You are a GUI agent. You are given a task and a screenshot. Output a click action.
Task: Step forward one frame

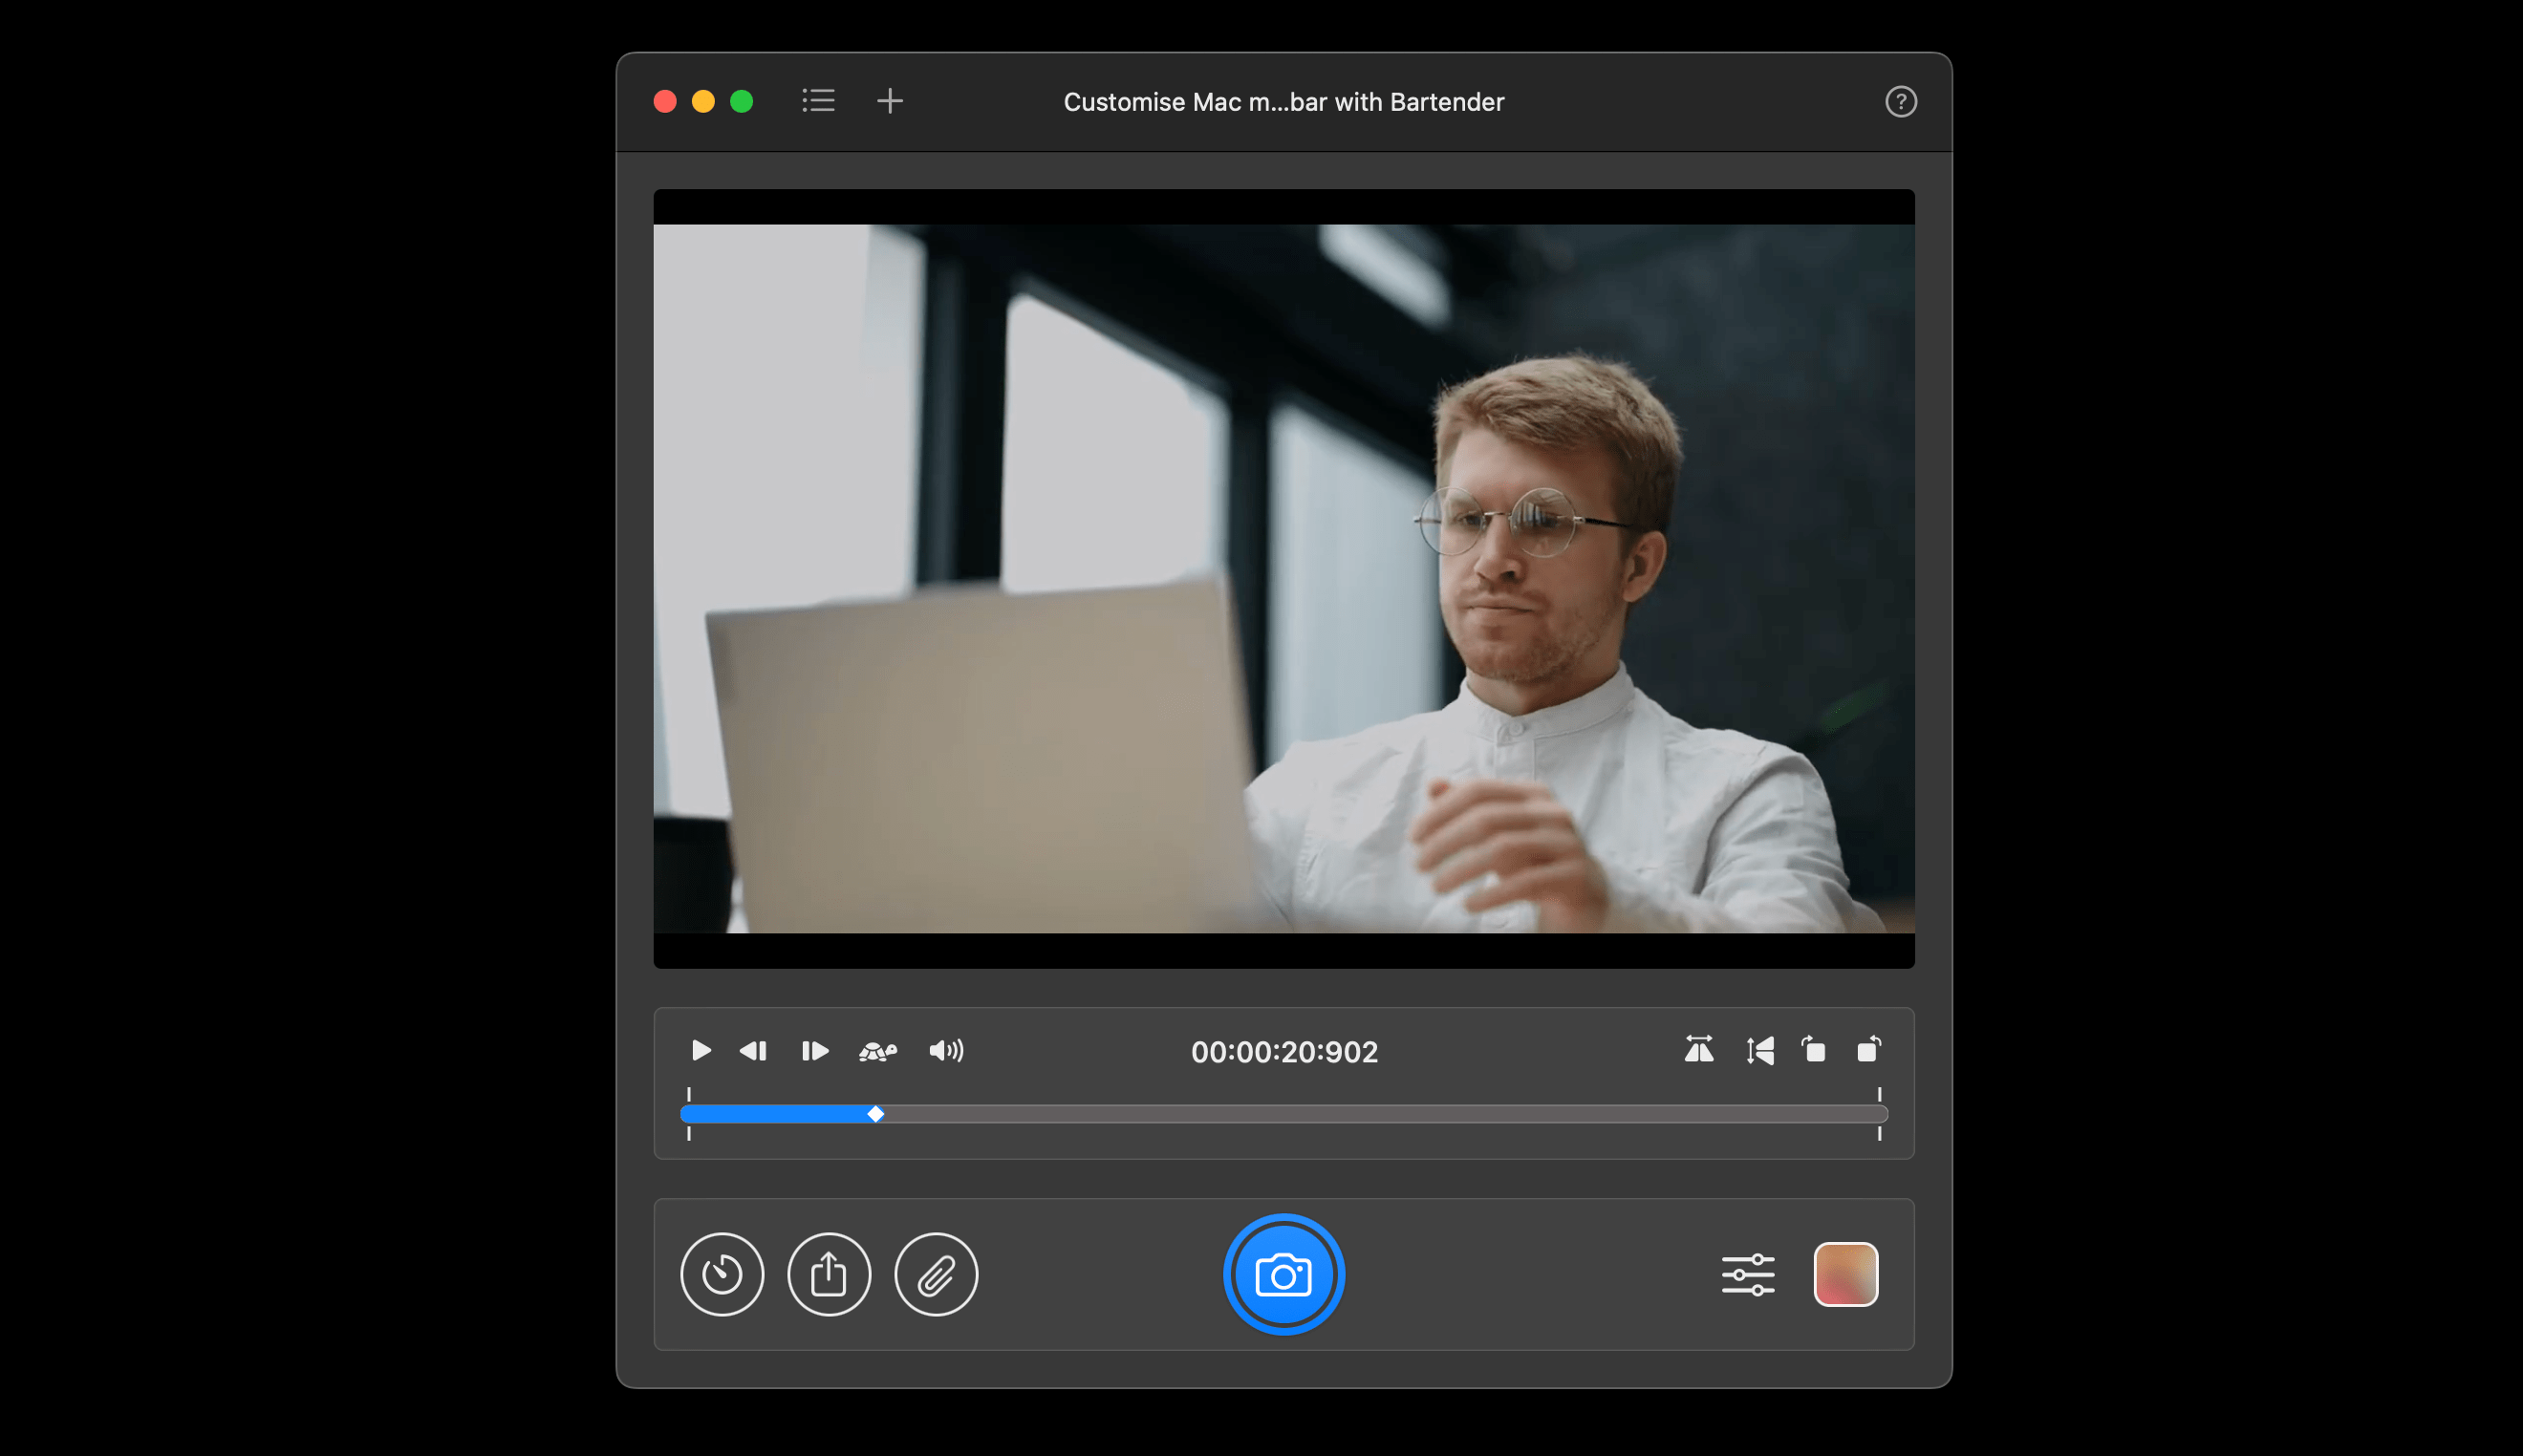pyautogui.click(x=814, y=1050)
